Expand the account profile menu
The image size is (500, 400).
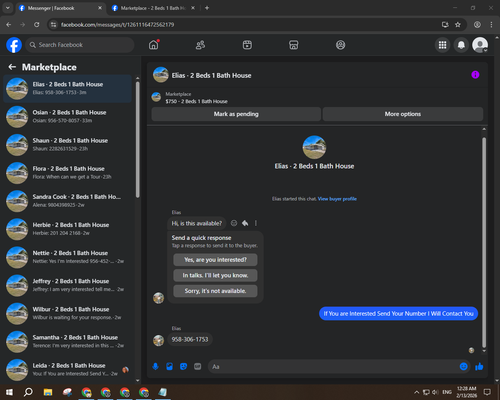tap(480, 45)
